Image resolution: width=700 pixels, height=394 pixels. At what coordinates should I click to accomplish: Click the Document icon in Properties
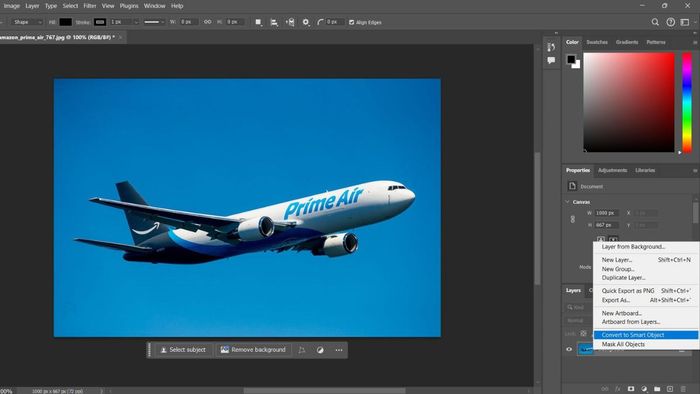click(572, 186)
